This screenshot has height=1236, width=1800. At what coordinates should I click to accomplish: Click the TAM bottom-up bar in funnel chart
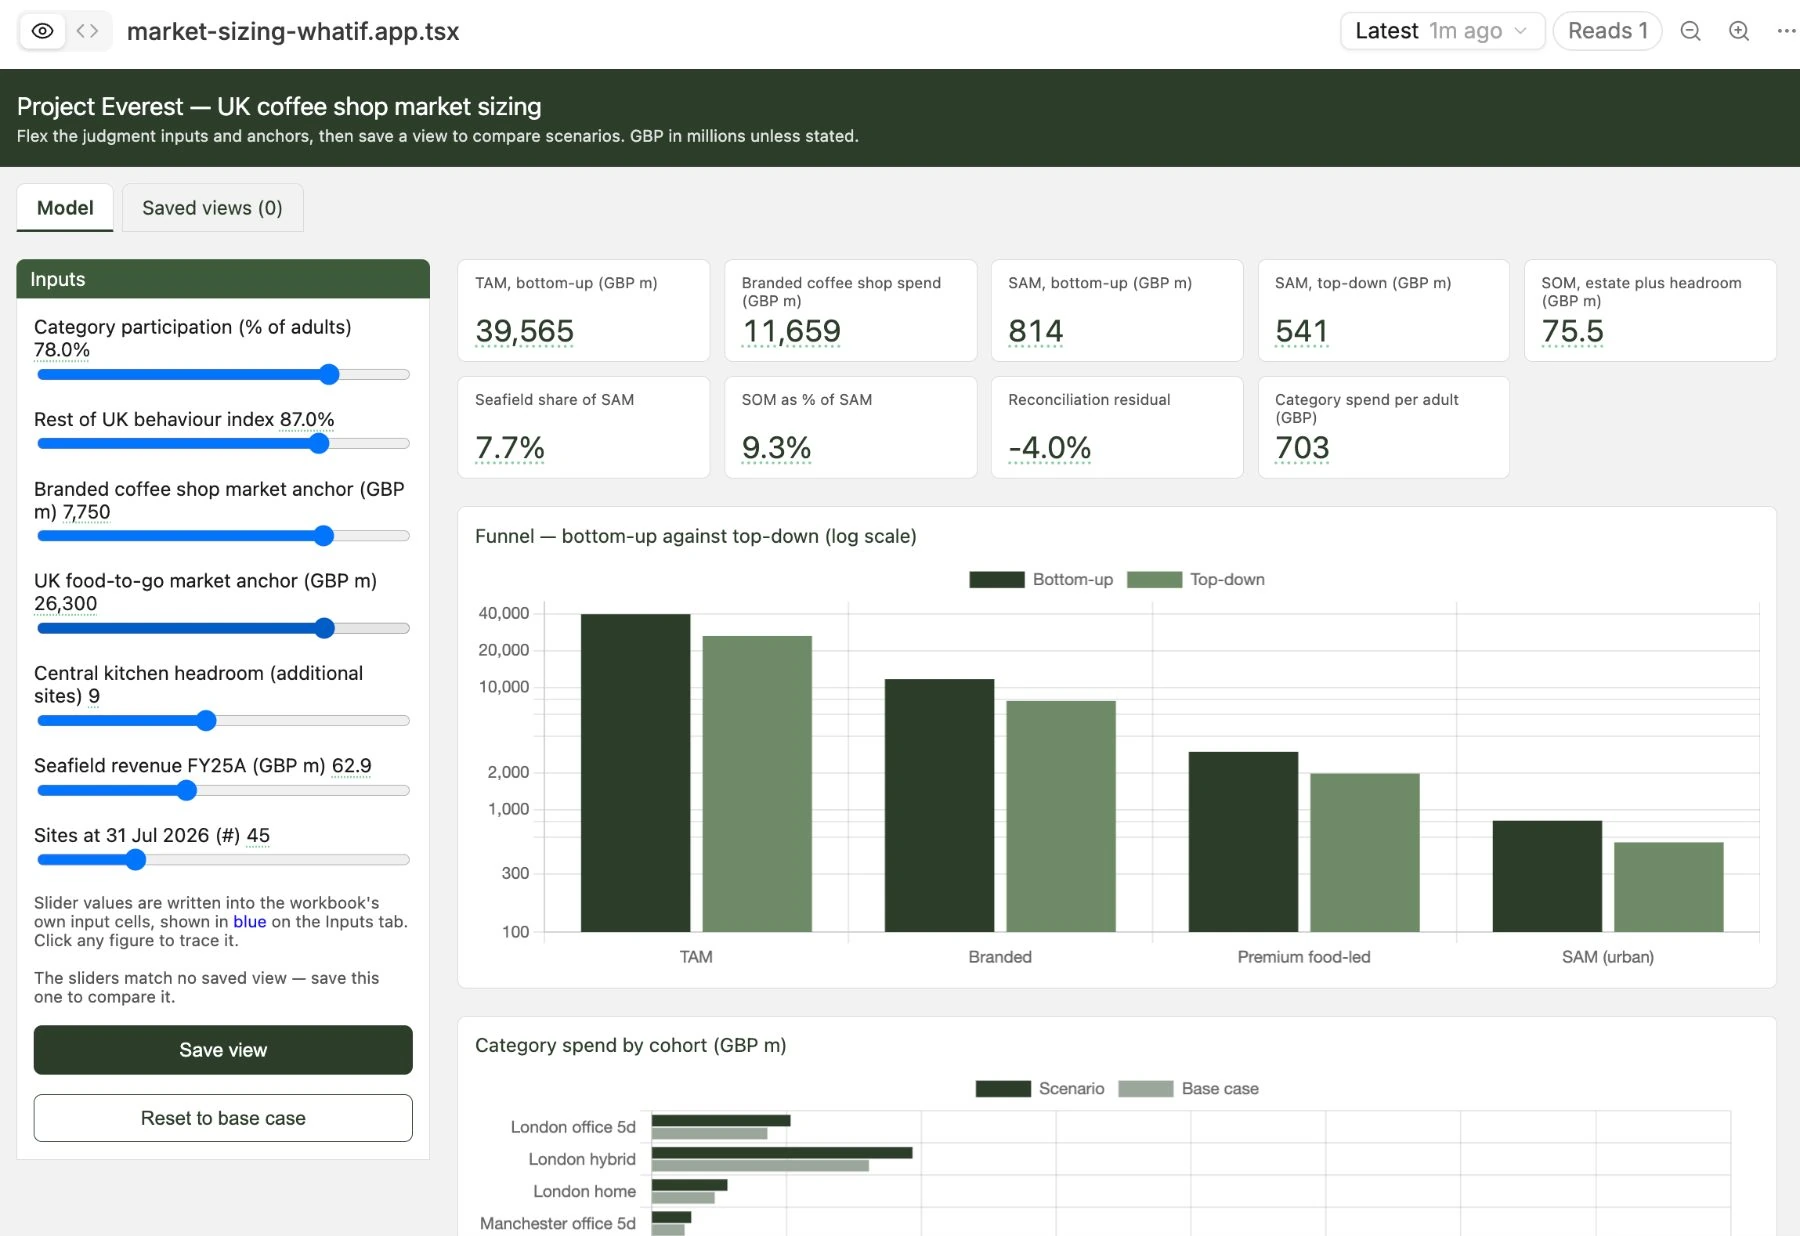[x=635, y=773]
